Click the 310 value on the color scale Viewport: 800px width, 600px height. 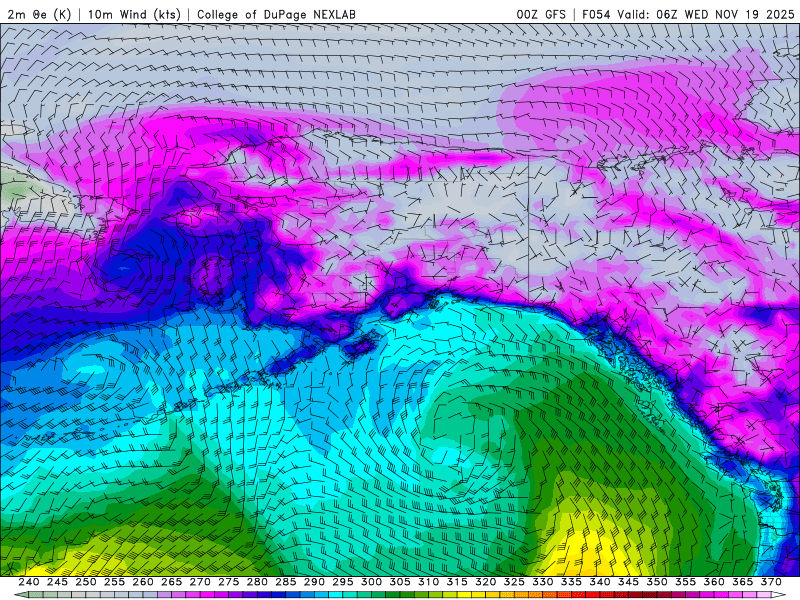(x=429, y=582)
